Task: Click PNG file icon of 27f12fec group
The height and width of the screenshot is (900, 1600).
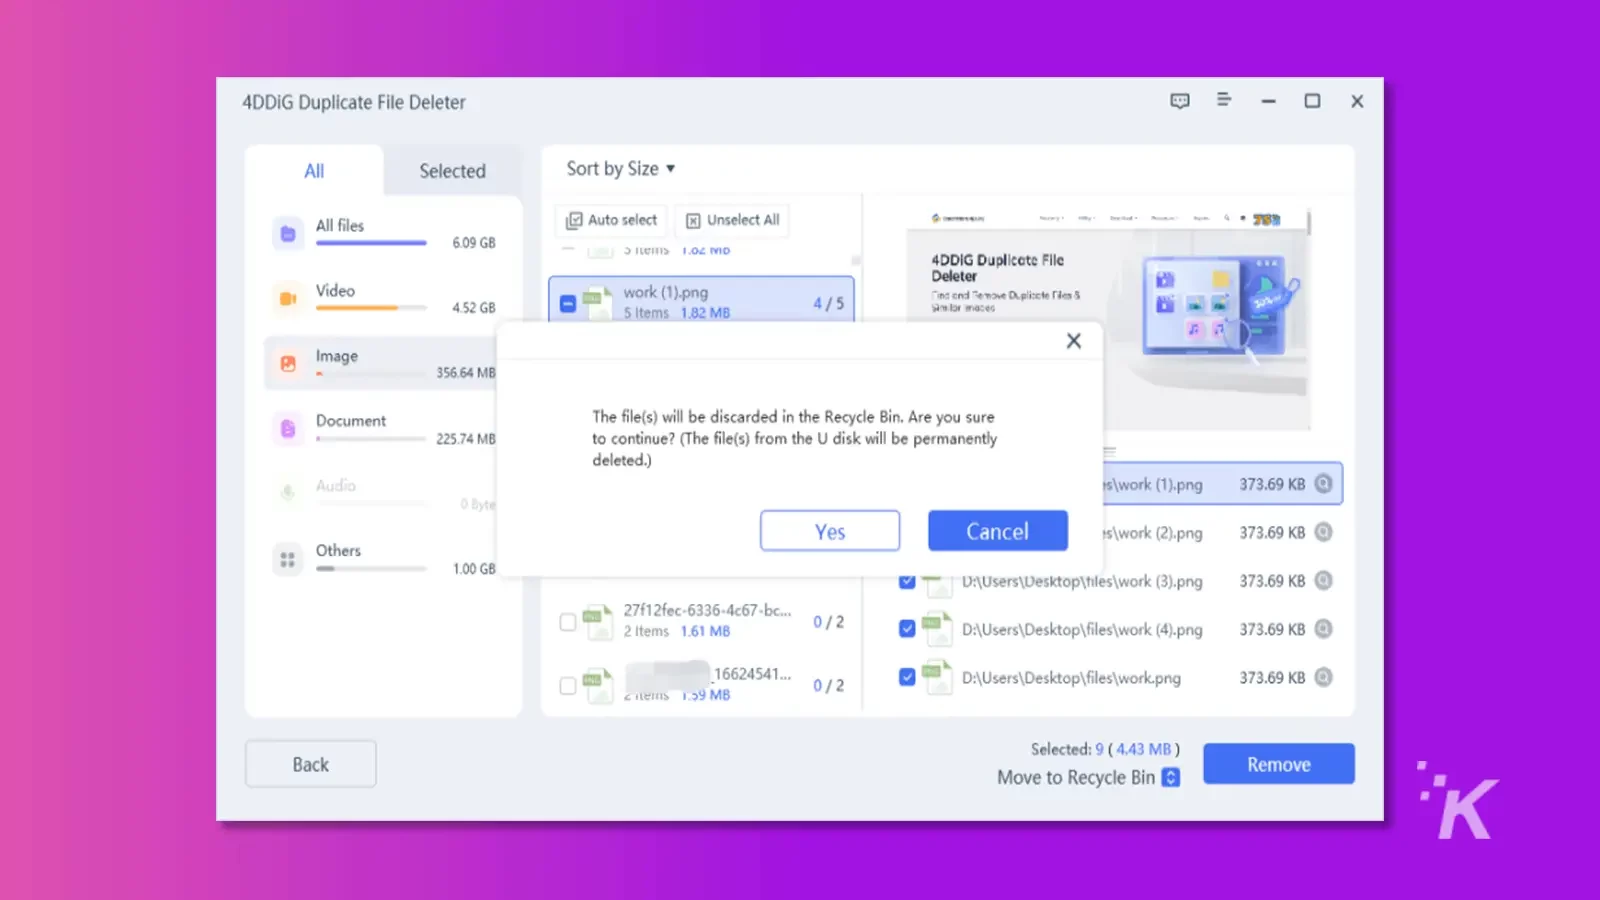Action: (598, 621)
